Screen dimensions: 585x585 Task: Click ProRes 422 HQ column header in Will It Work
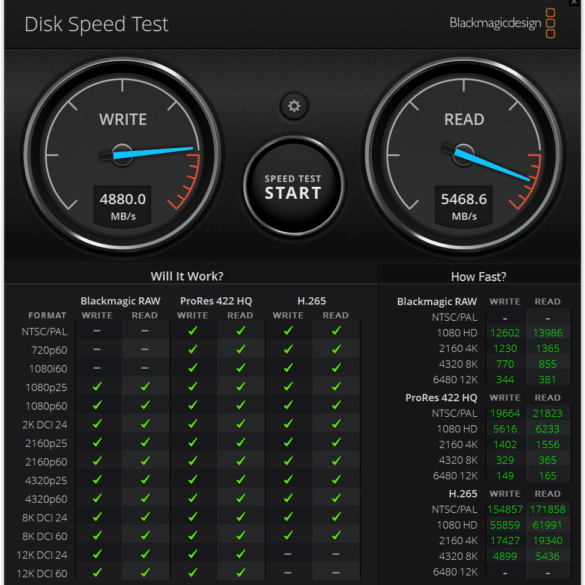pos(216,301)
